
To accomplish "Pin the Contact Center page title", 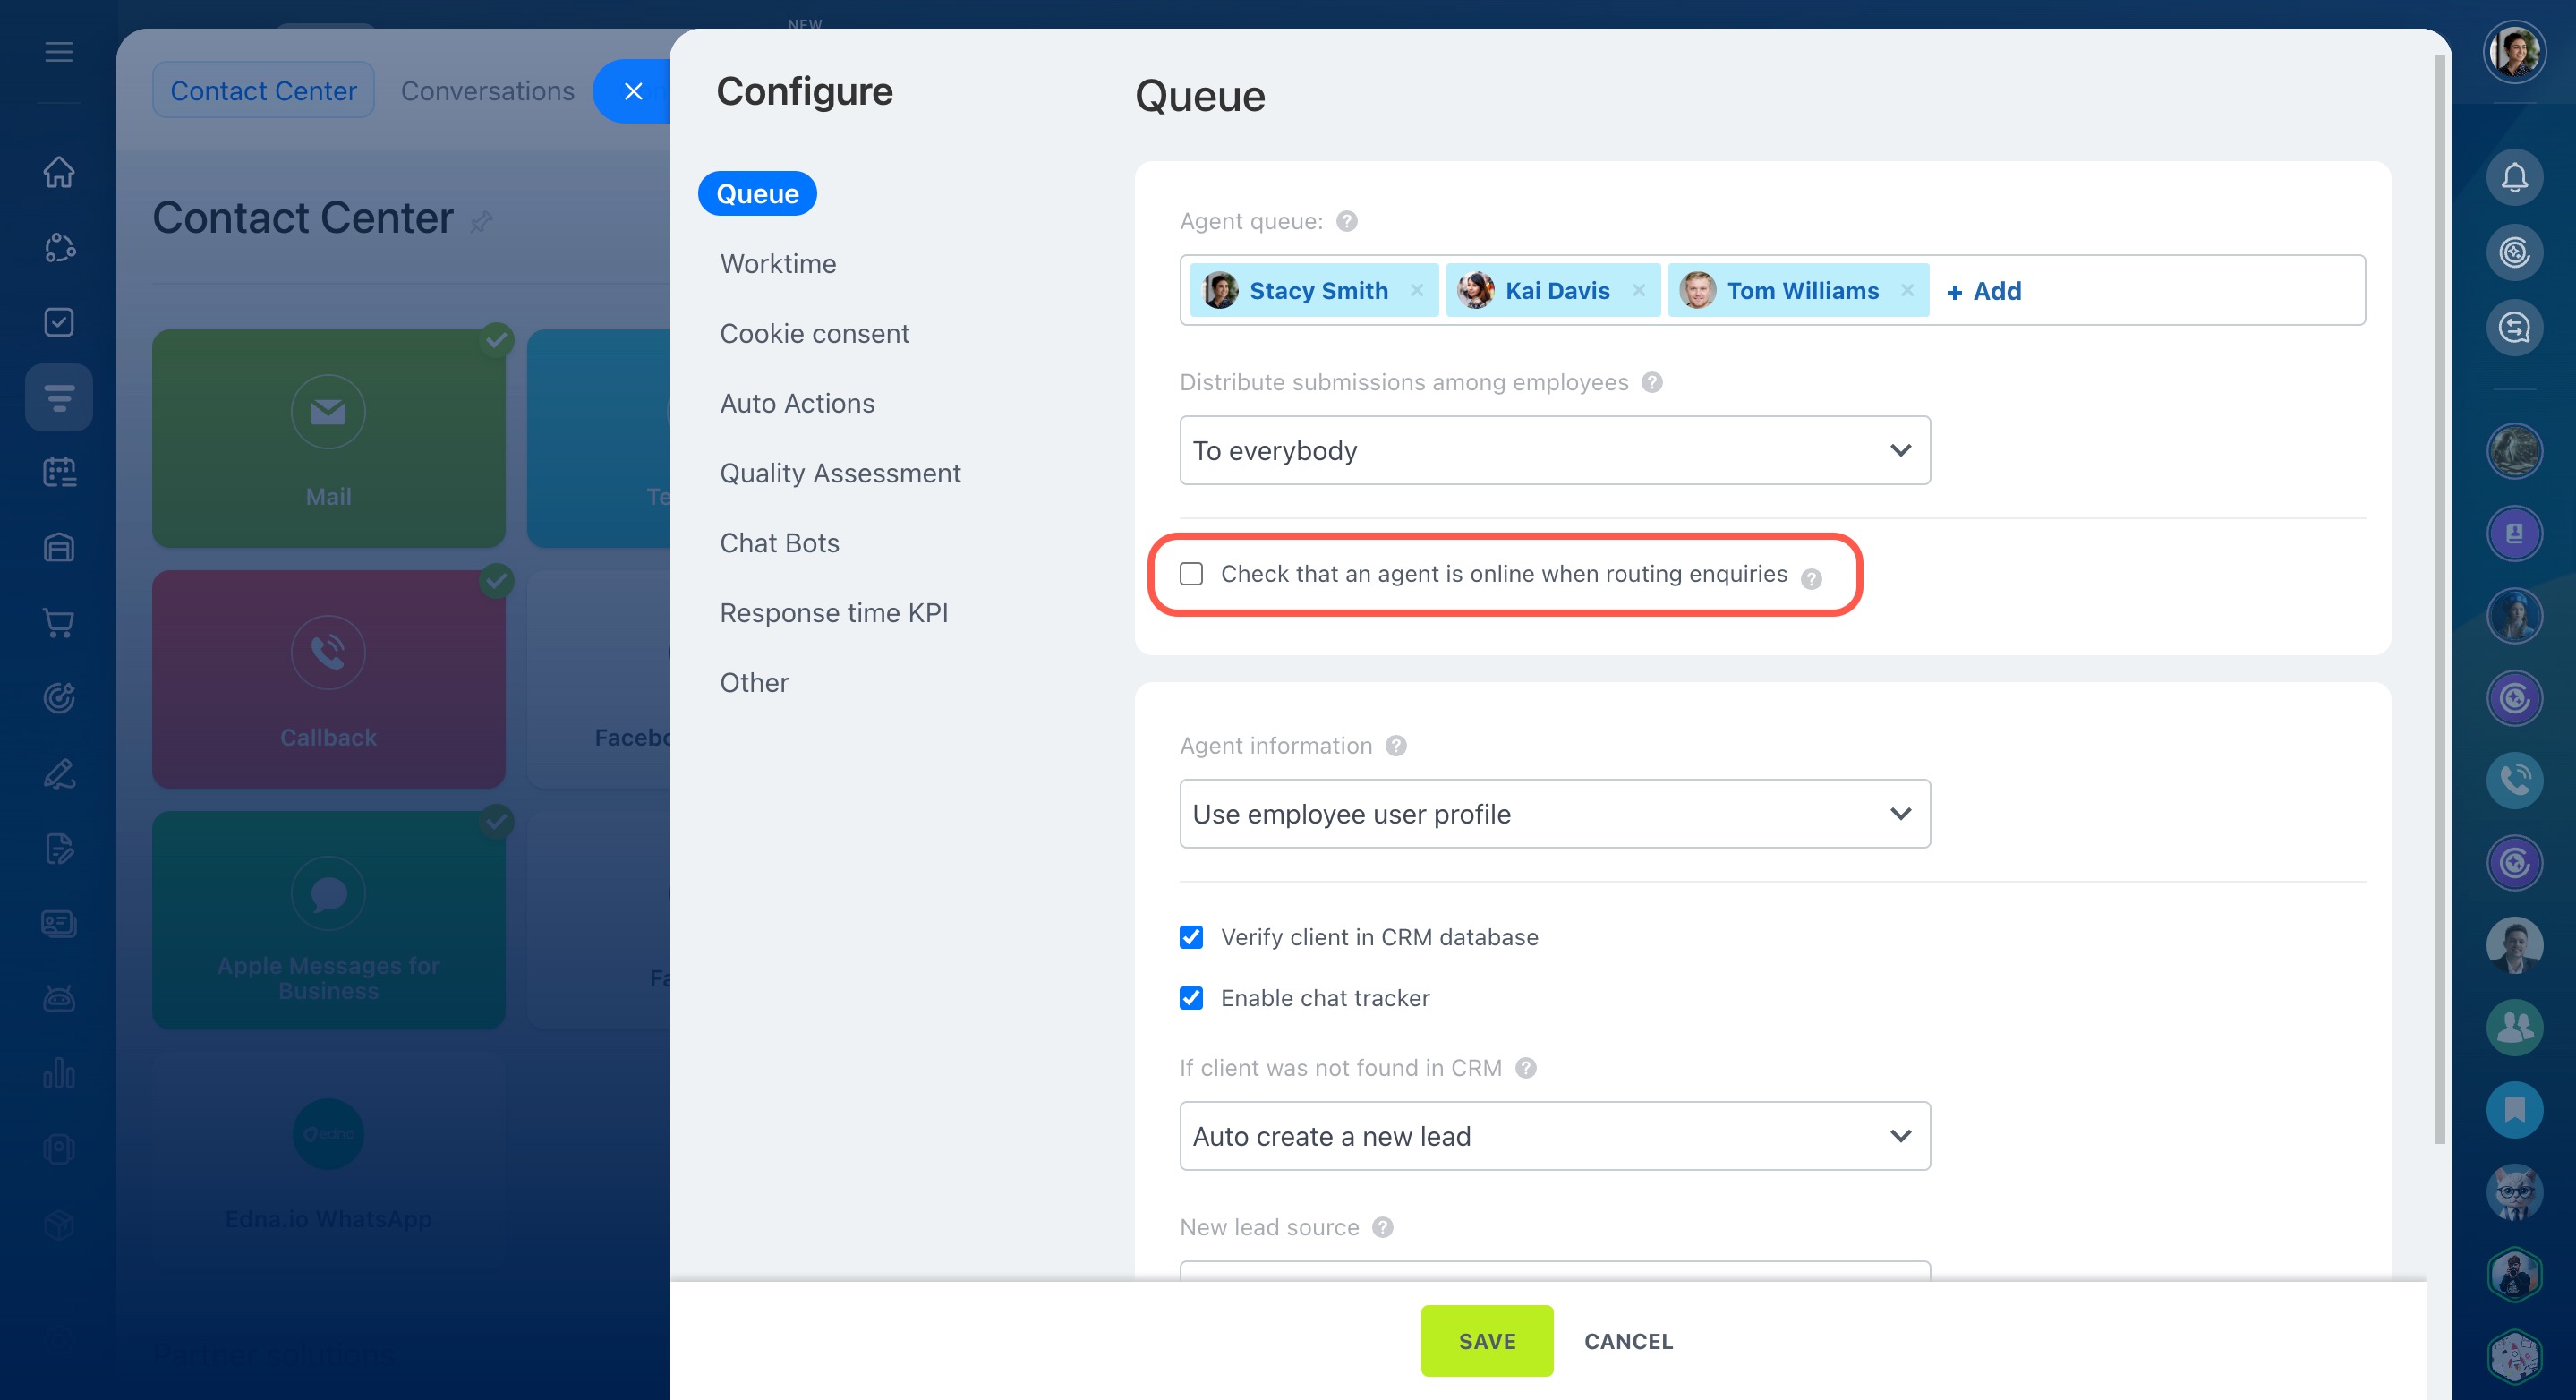I will [x=481, y=221].
